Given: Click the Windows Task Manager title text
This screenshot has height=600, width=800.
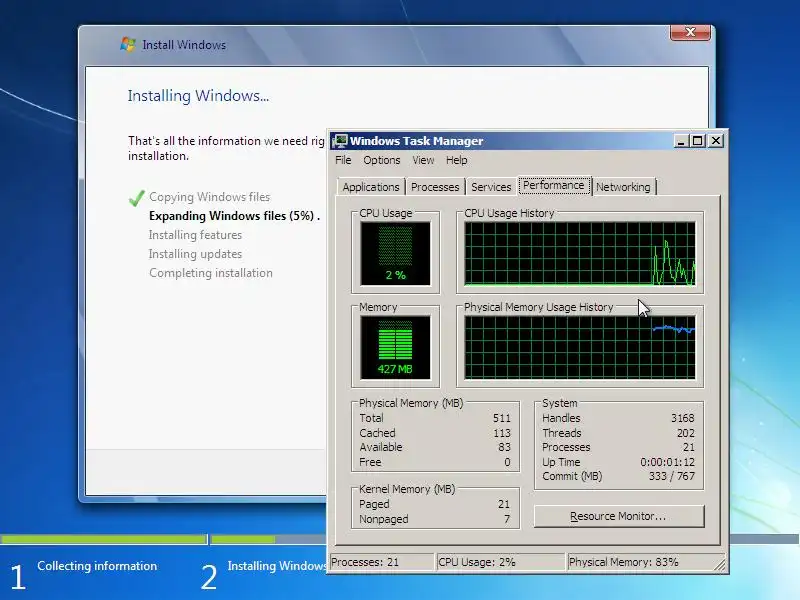Looking at the screenshot, I should (x=416, y=141).
